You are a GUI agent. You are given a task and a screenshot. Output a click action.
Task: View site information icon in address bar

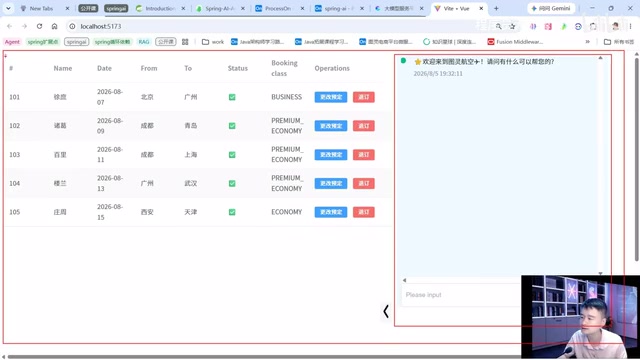pos(72,26)
